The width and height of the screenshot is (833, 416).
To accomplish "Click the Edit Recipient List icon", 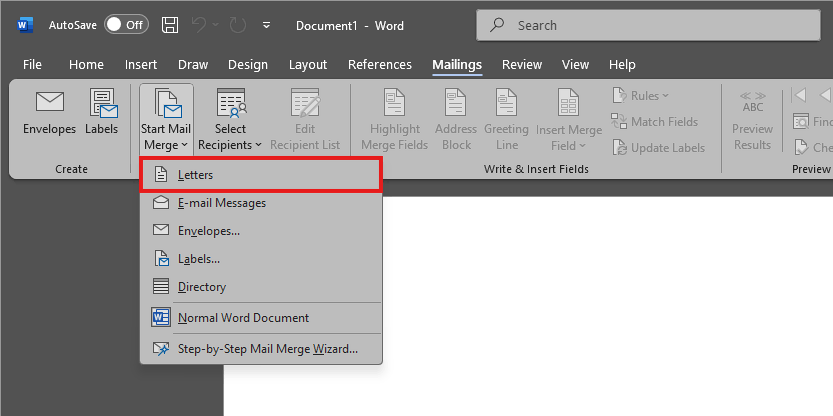I will tap(304, 103).
